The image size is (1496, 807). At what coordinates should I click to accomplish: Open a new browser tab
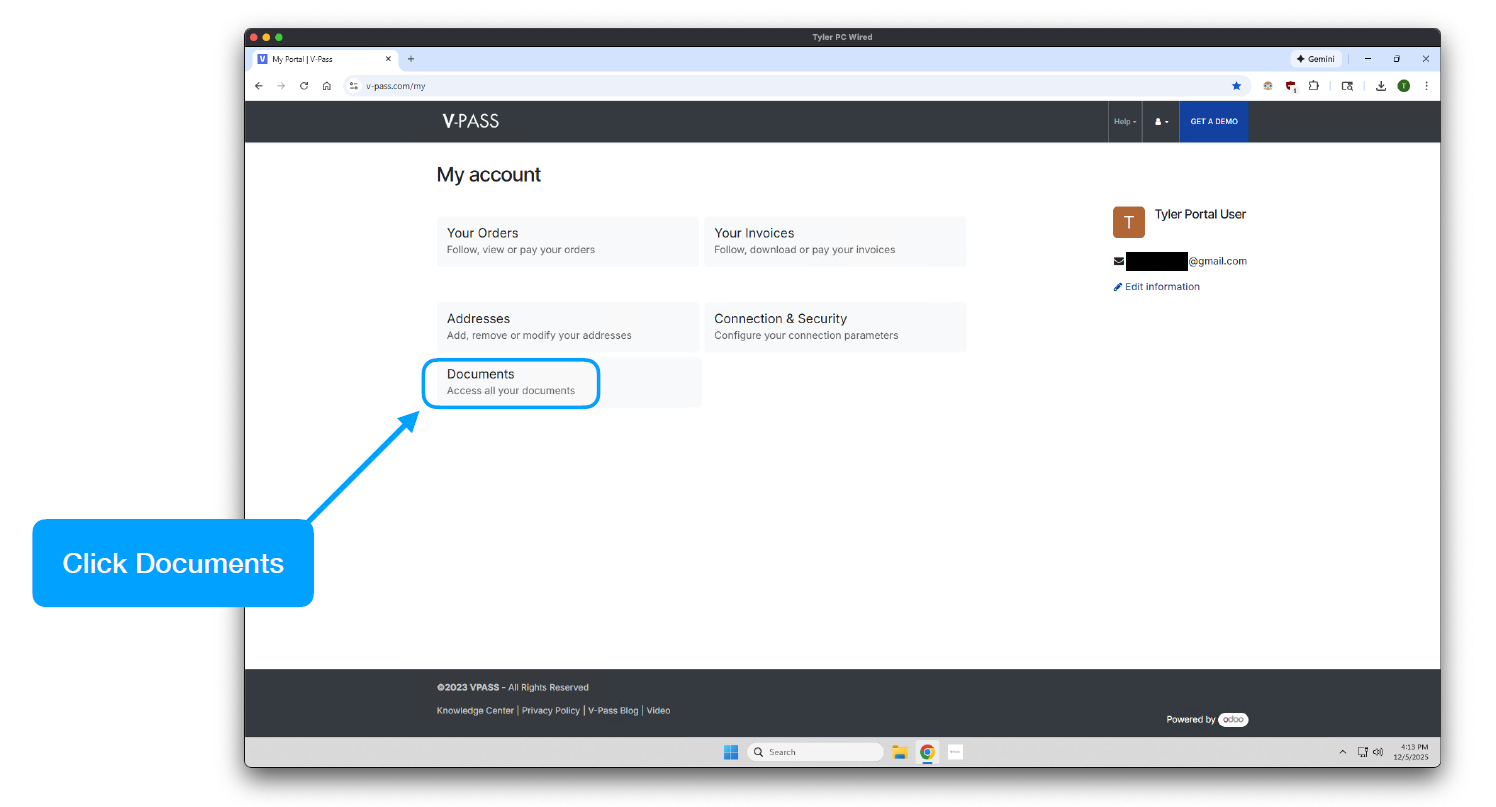click(x=411, y=59)
